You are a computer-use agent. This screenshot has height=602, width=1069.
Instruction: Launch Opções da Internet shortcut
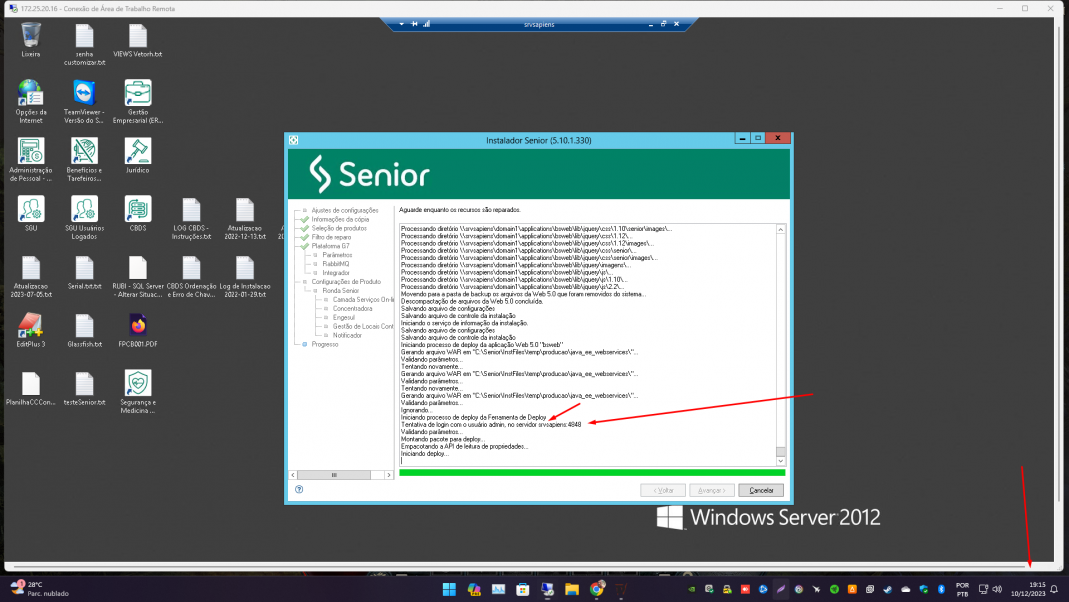[31, 102]
